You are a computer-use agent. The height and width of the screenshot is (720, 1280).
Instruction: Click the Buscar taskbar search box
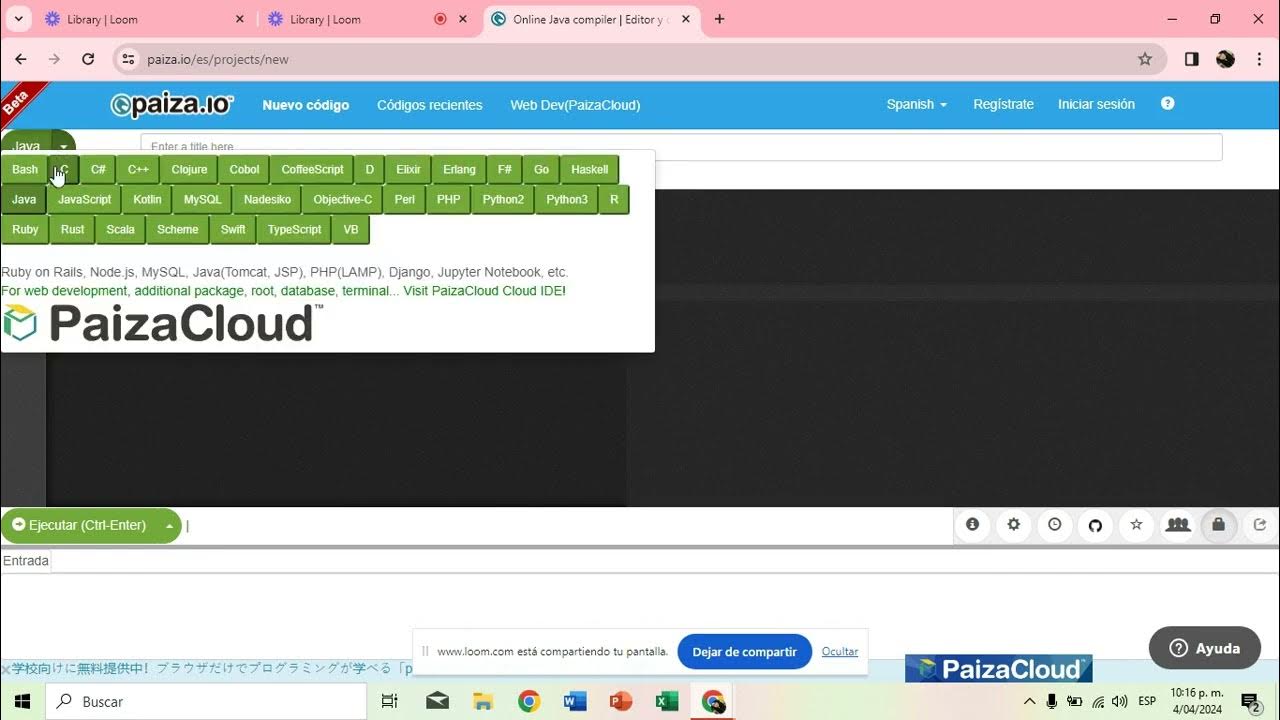tap(206, 701)
